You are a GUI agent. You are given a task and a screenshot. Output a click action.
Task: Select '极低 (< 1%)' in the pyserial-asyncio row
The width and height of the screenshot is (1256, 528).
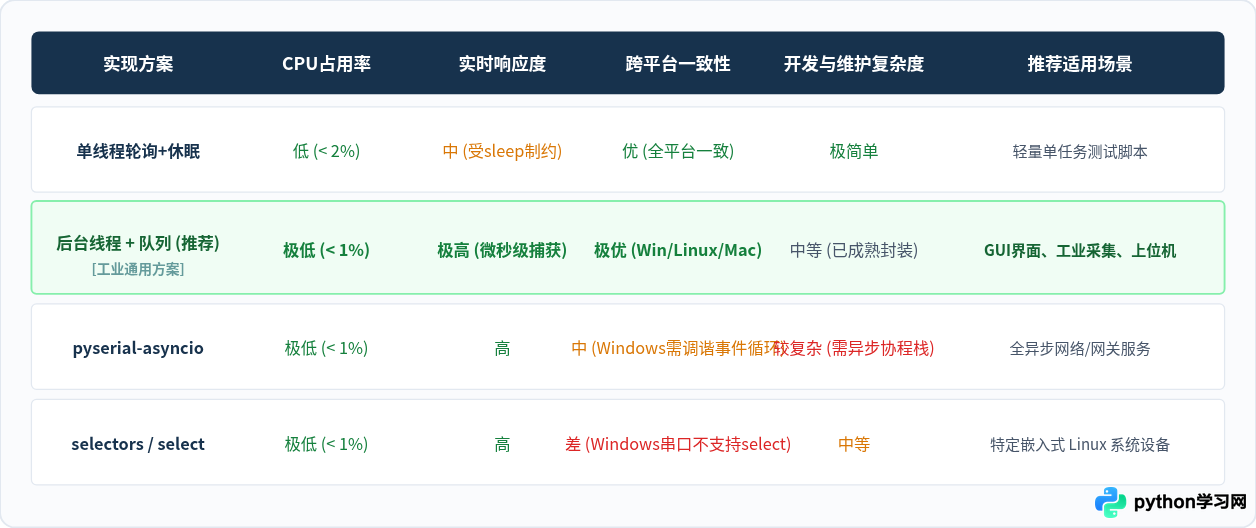coord(326,348)
